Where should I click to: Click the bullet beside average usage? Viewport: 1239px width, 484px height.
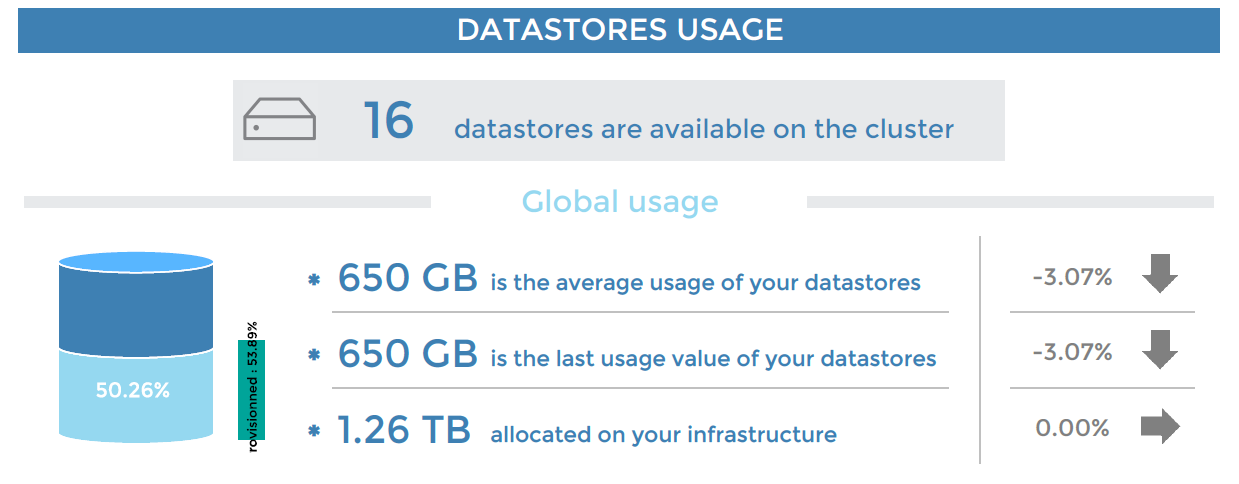[314, 281]
